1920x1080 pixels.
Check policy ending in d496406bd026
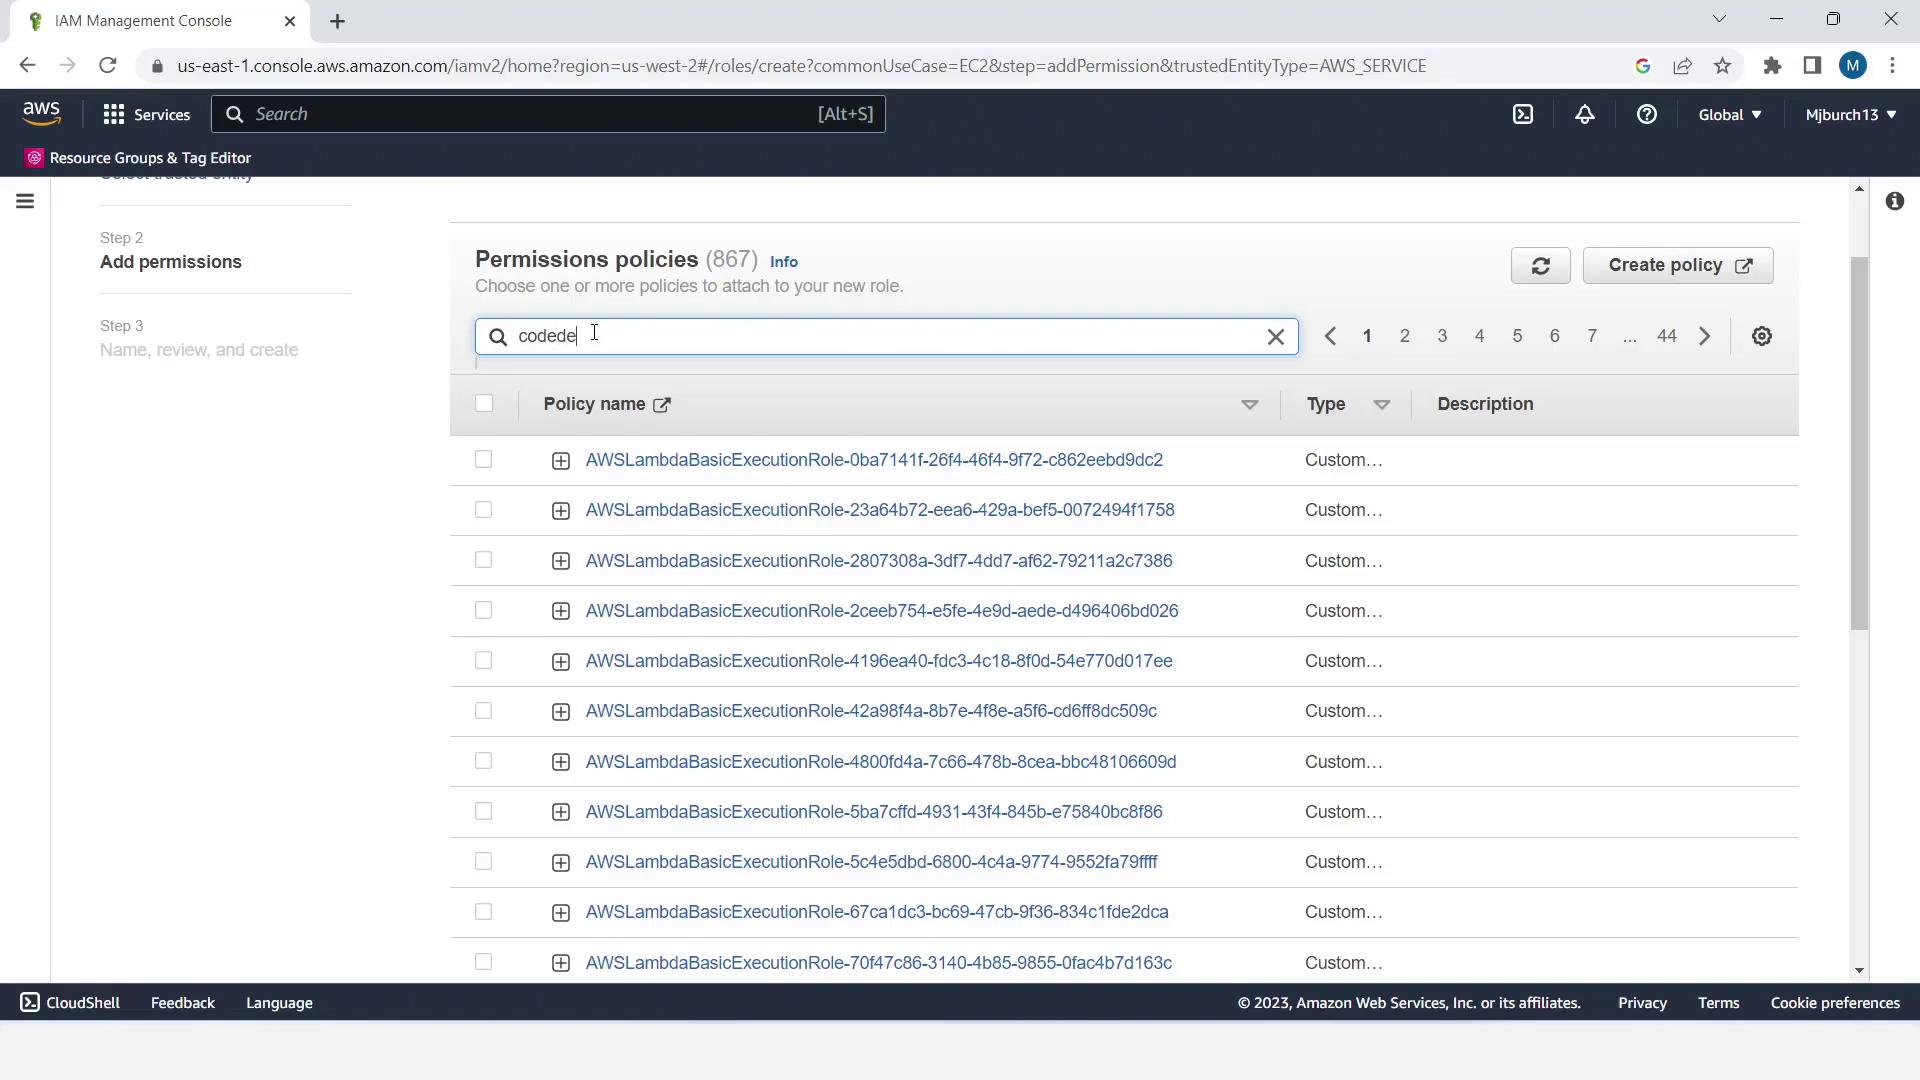point(484,610)
